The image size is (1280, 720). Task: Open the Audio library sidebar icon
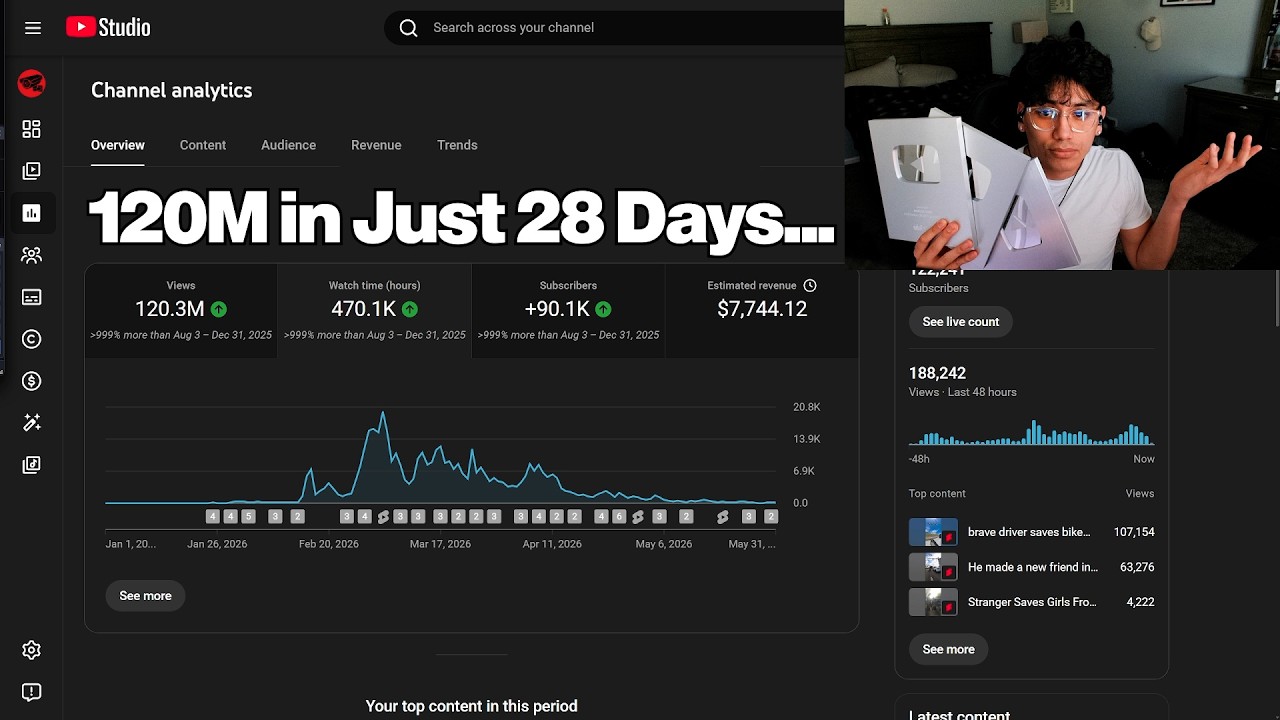32,465
